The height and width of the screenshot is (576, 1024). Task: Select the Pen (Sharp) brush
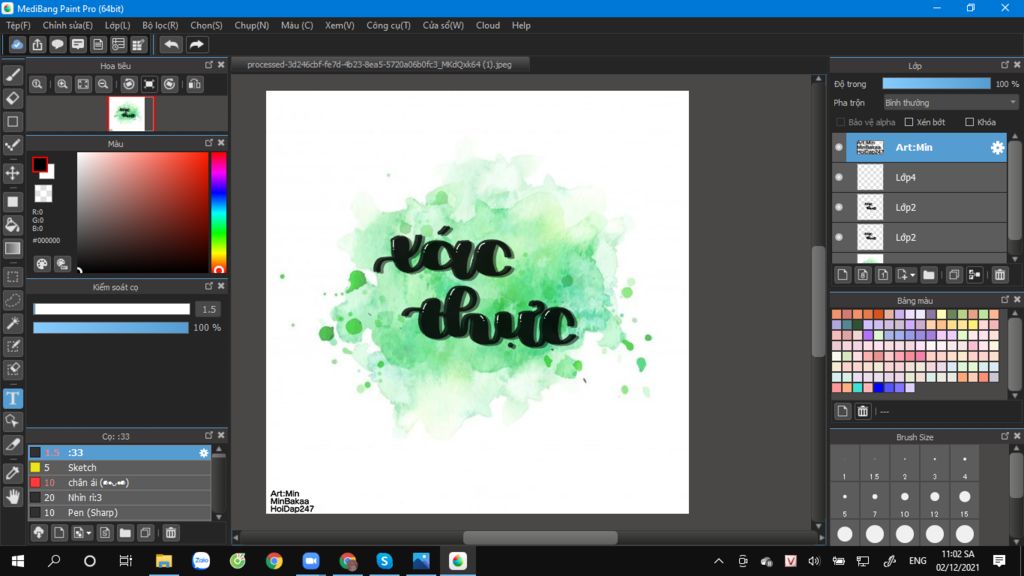click(120, 513)
